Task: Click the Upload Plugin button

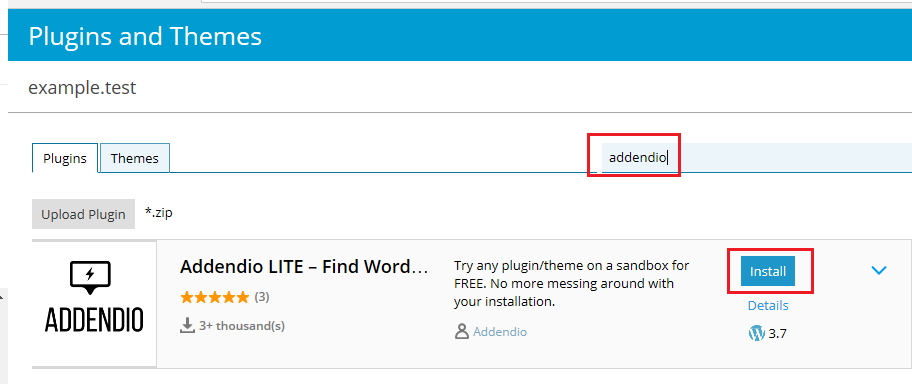Action: point(83,214)
